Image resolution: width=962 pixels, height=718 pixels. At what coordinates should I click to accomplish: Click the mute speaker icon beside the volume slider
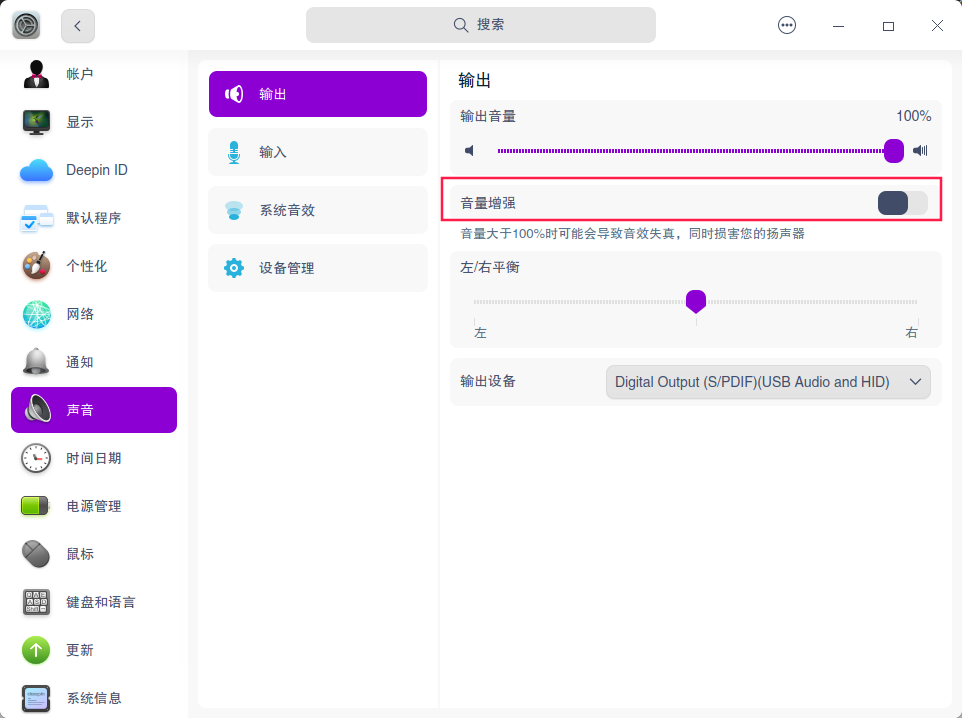tap(470, 150)
